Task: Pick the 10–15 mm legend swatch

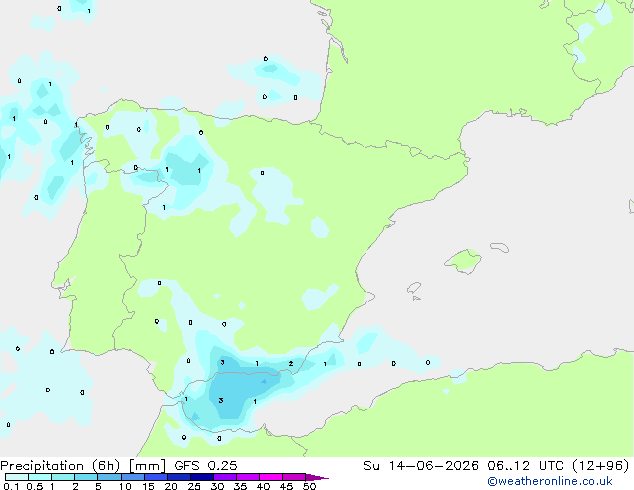Action: pyautogui.click(x=132, y=477)
